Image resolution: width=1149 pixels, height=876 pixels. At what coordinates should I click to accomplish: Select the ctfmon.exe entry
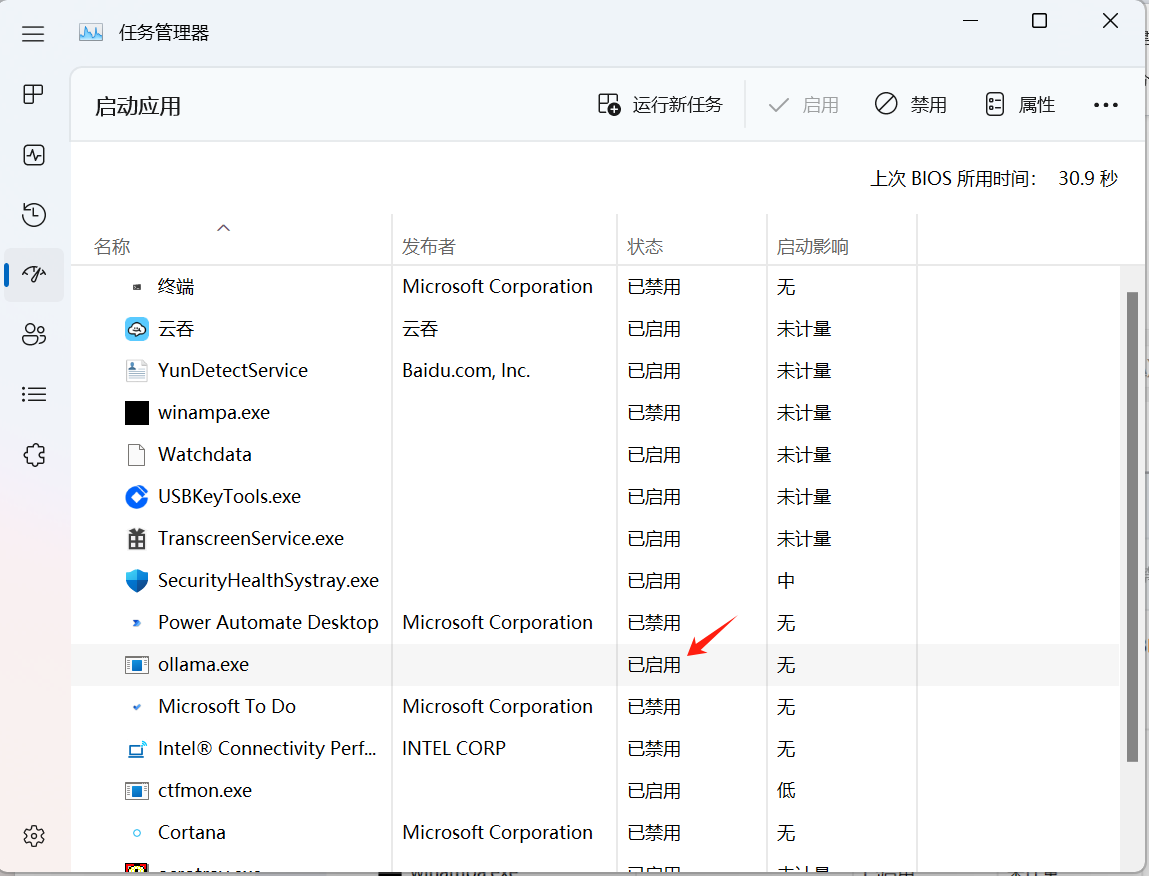pos(205,791)
